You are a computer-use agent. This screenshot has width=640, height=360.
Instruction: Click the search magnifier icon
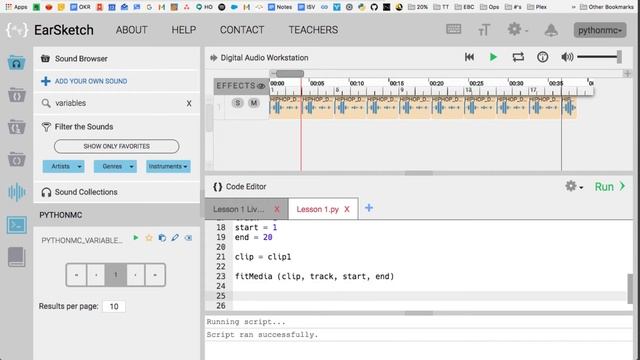(46, 103)
